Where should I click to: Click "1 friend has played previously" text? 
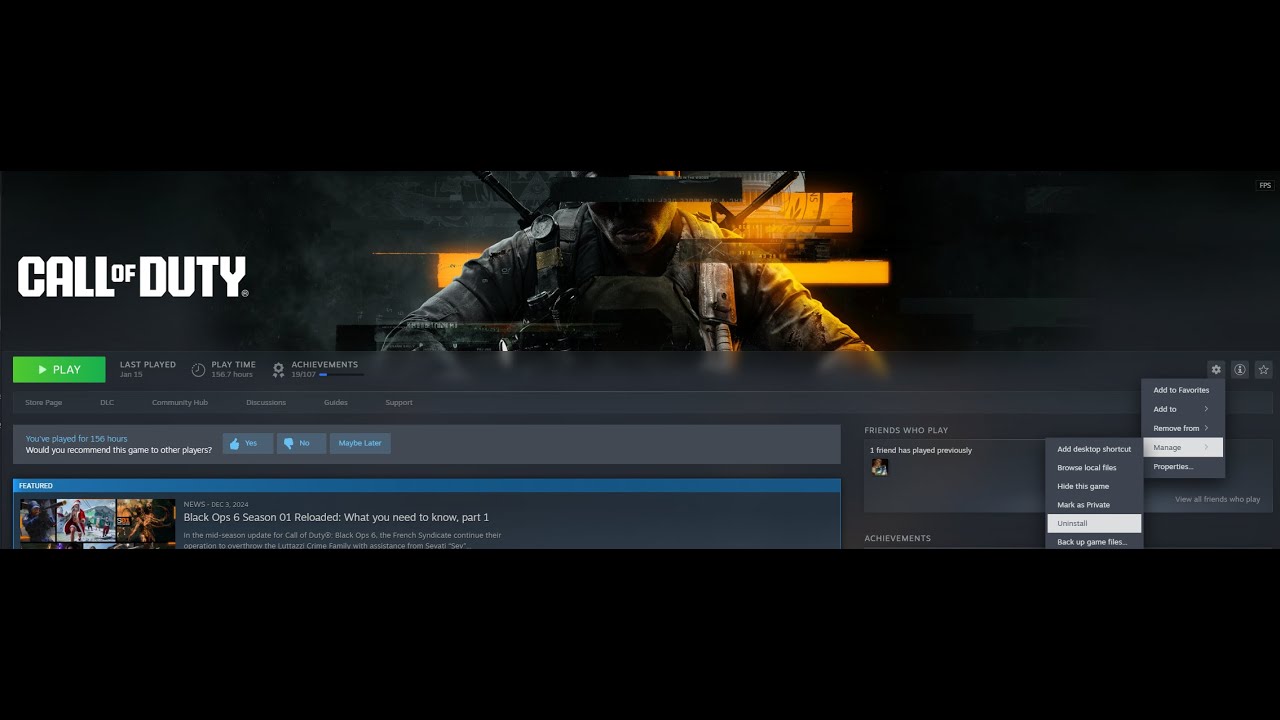(921, 450)
